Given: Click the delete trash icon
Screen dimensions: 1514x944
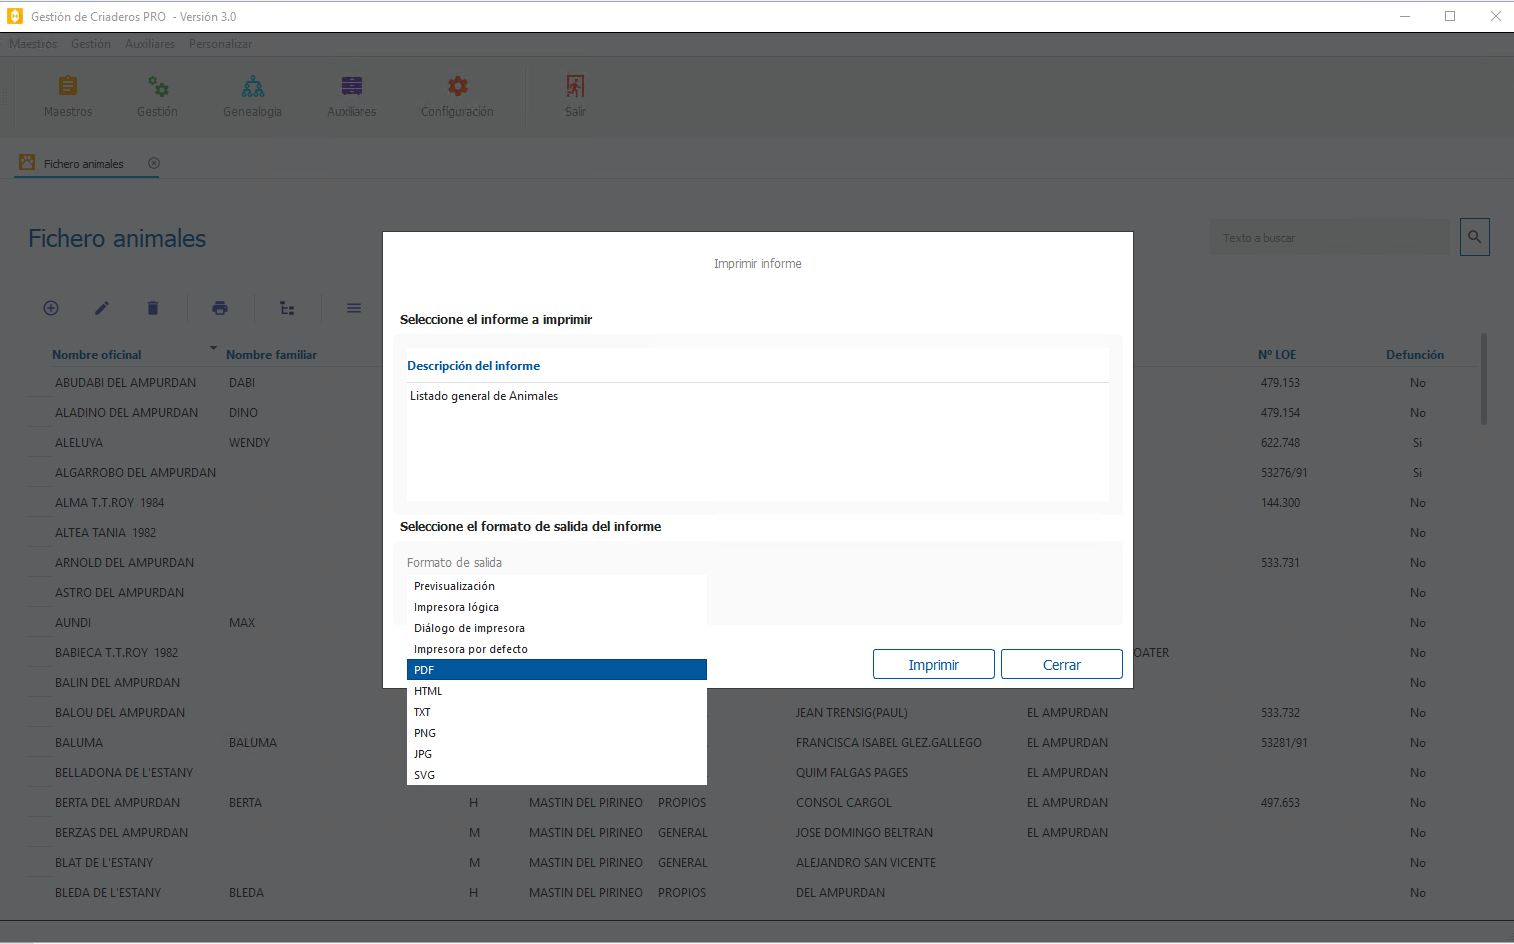Looking at the screenshot, I should (153, 308).
